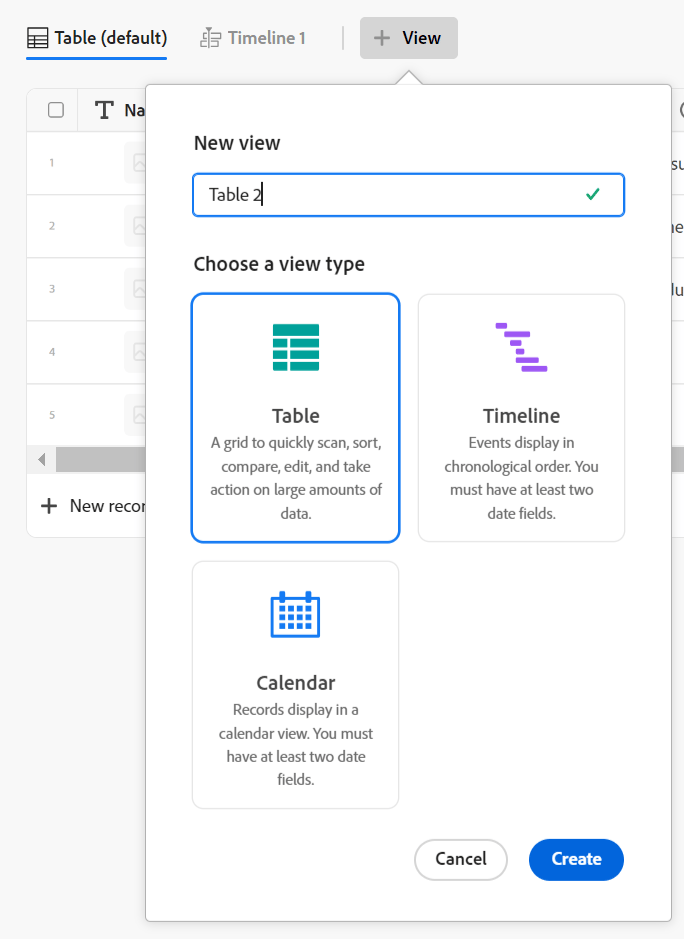Click the New view name input field

coord(390,195)
